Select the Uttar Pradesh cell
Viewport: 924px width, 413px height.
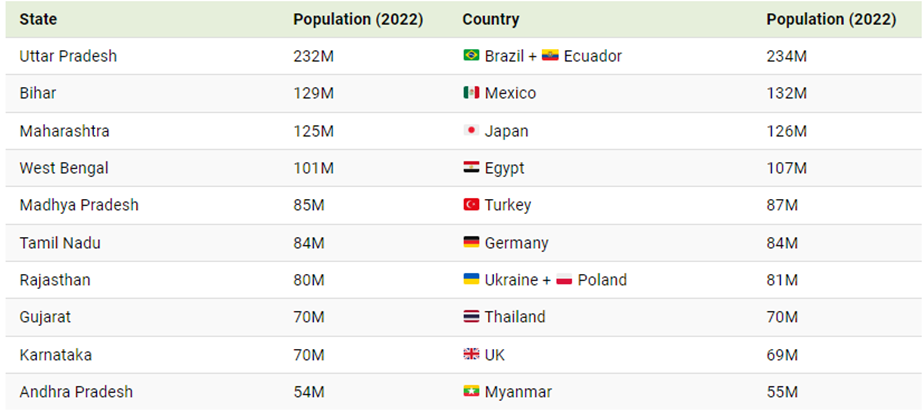(x=68, y=56)
